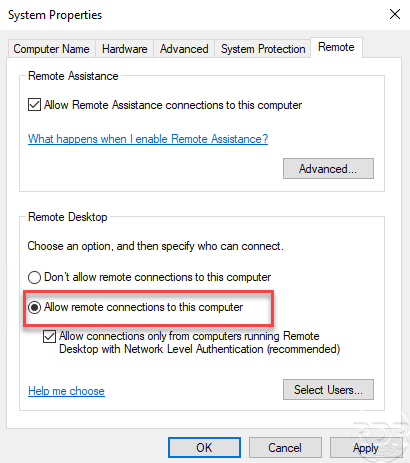Apply the settings with Apply button
This screenshot has height=463, width=410.
(x=366, y=447)
